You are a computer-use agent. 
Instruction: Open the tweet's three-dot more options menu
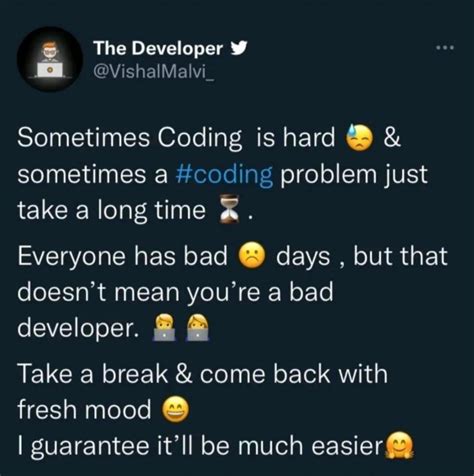(445, 48)
